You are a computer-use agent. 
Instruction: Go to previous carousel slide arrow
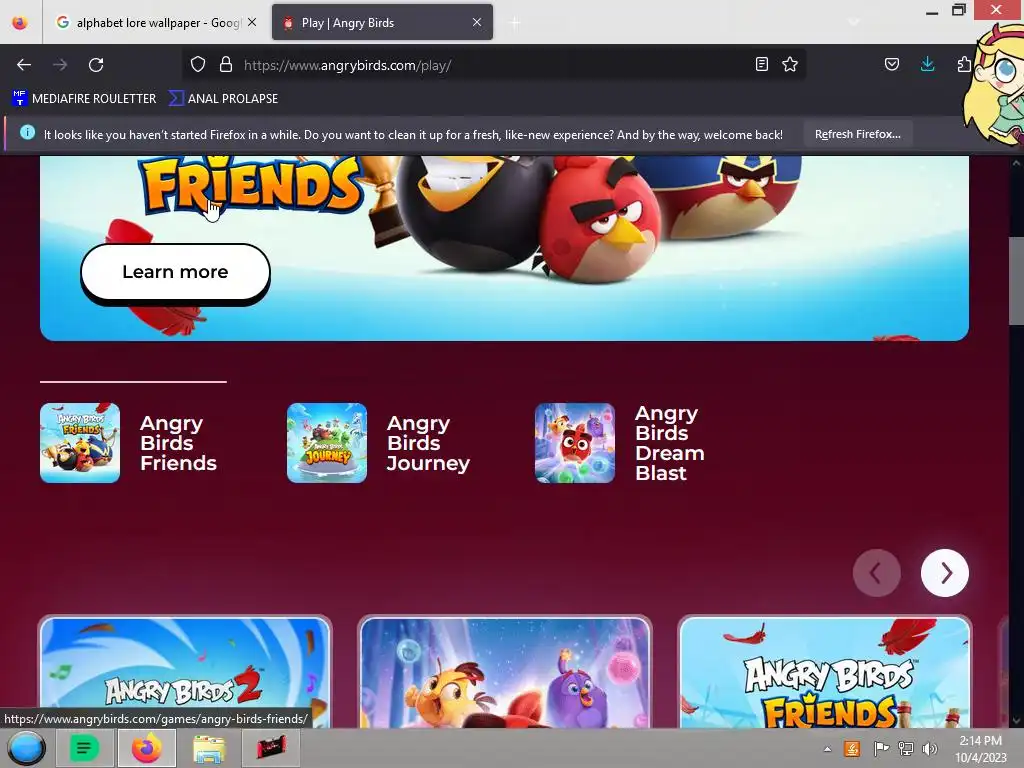[x=876, y=573]
